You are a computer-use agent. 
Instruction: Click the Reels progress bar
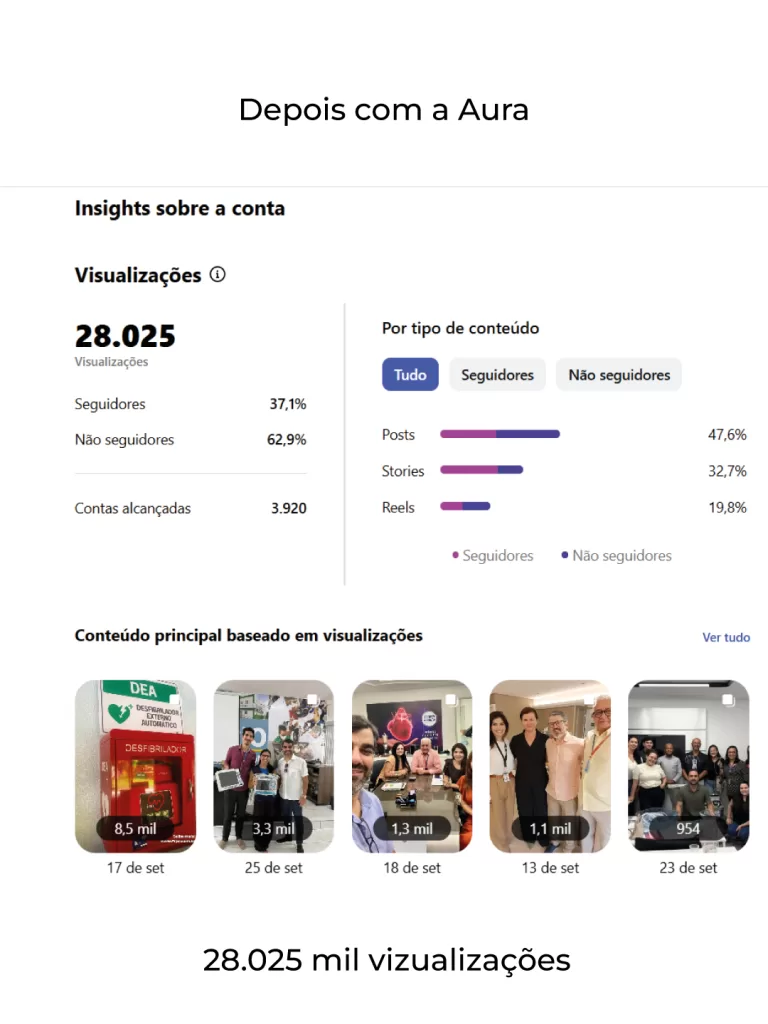pyautogui.click(x=465, y=506)
